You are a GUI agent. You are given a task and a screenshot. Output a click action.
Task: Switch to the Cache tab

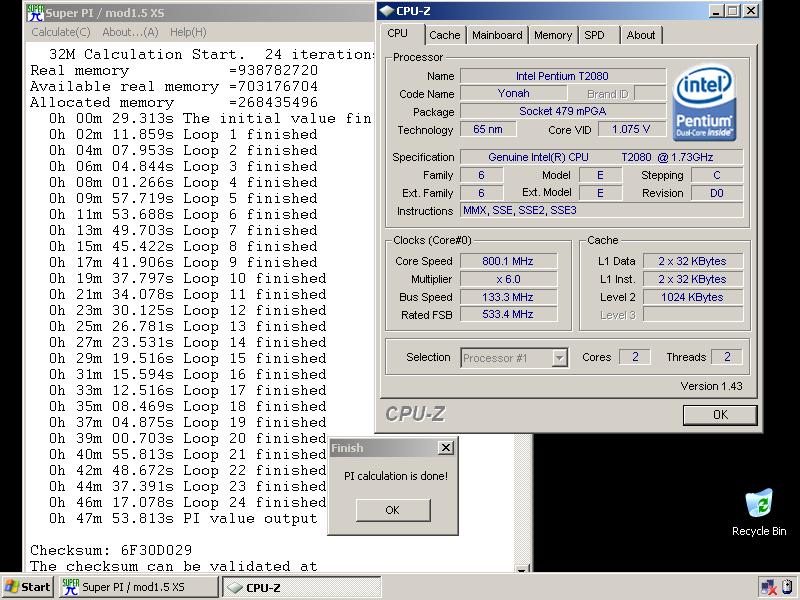pos(444,35)
